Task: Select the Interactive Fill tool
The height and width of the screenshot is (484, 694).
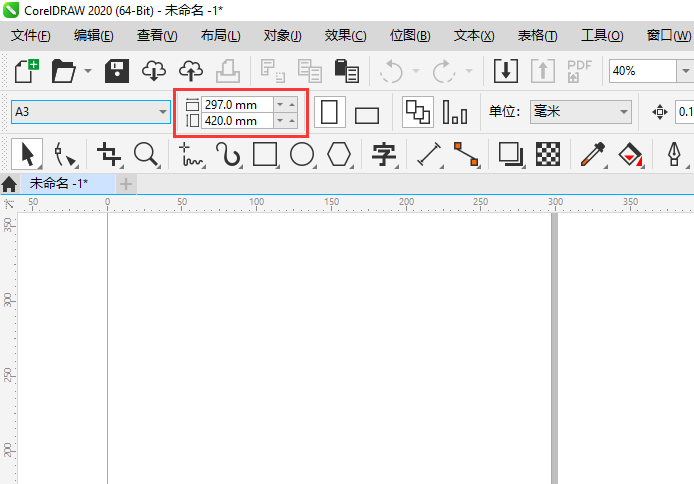Action: click(x=630, y=155)
